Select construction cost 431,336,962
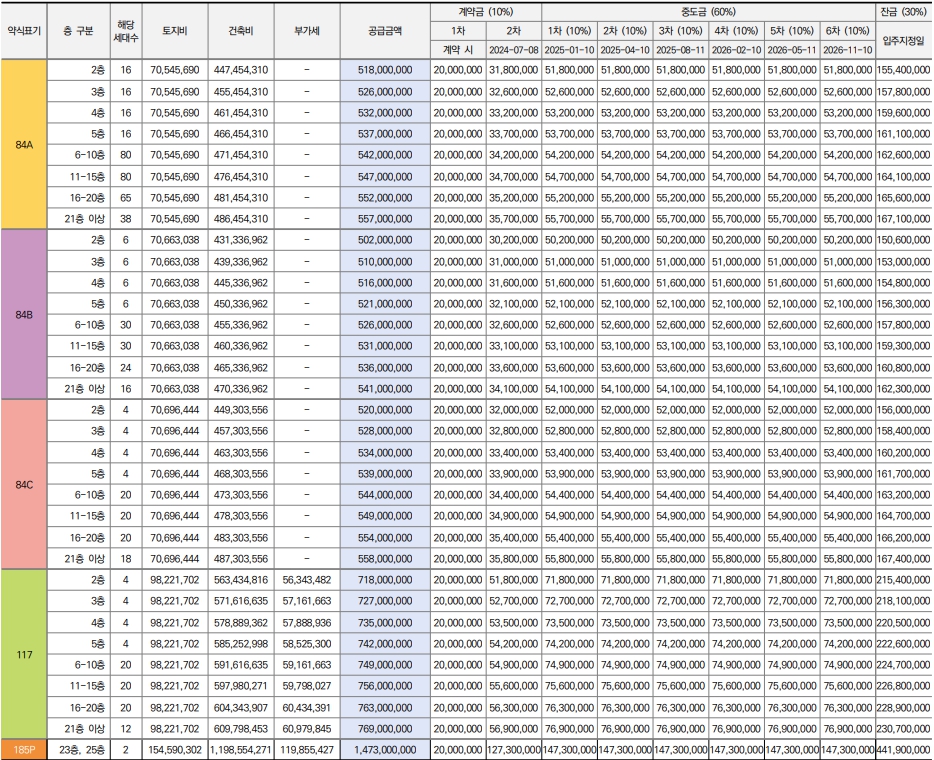934x760 pixels. click(241, 240)
